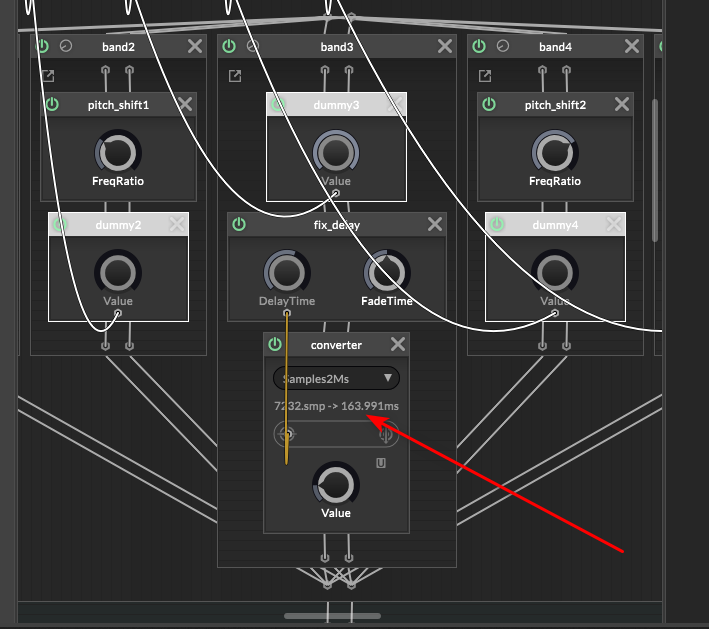Click the band4 popout arrow icon

485,76
